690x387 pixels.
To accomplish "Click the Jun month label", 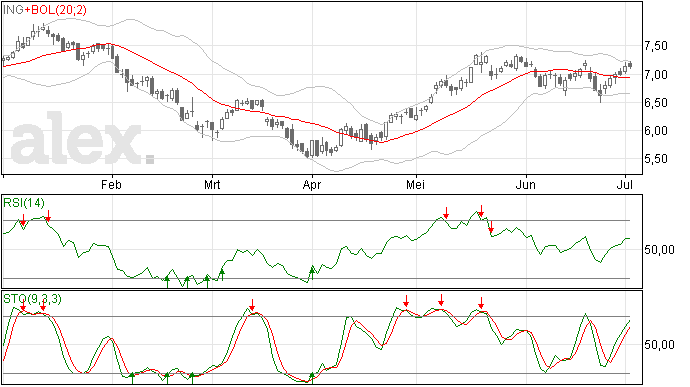I will pos(526,184).
